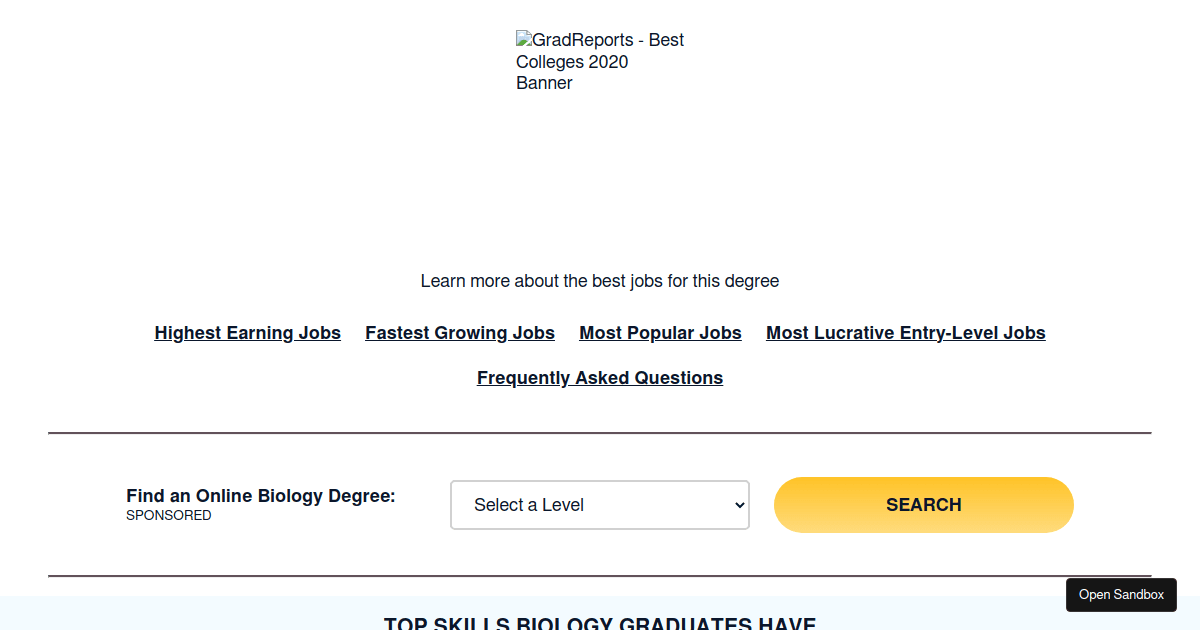Click the Open Sandbox button
The height and width of the screenshot is (630, 1200).
tap(1121, 595)
